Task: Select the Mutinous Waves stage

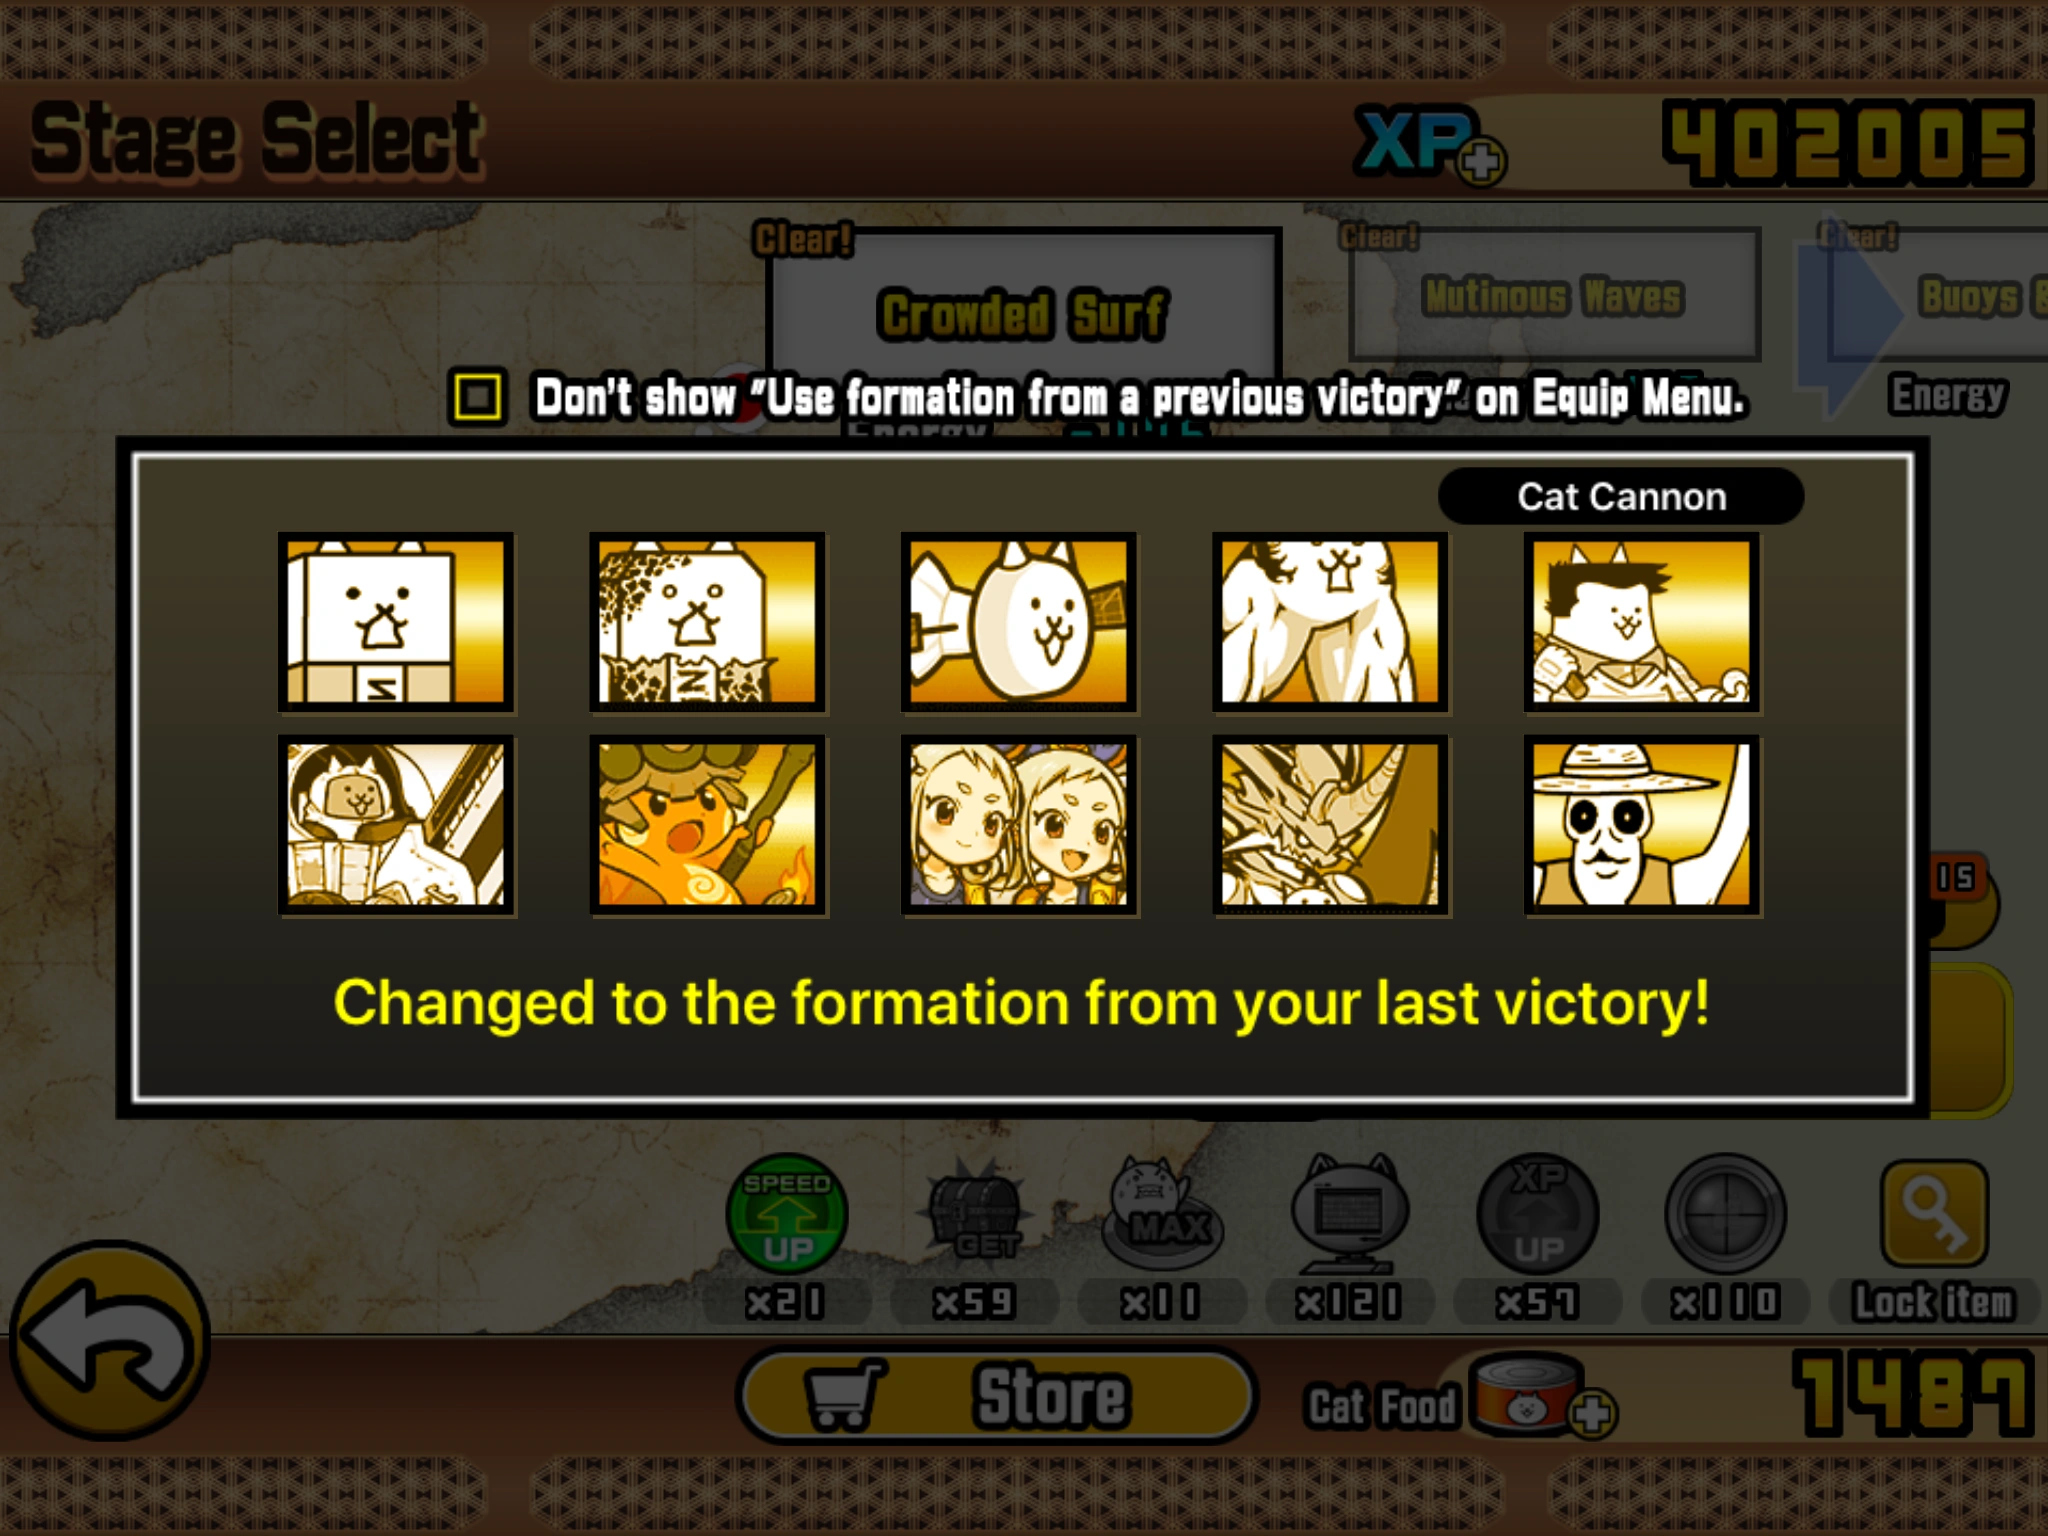Action: click(x=1554, y=294)
